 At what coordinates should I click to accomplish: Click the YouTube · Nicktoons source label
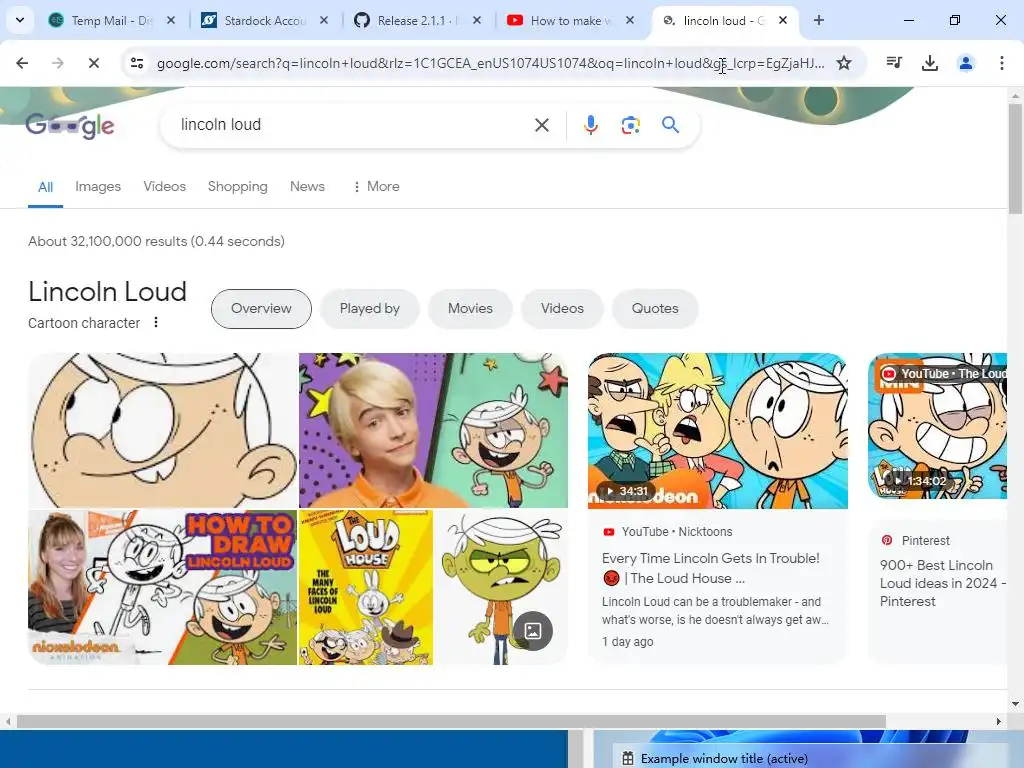click(677, 532)
